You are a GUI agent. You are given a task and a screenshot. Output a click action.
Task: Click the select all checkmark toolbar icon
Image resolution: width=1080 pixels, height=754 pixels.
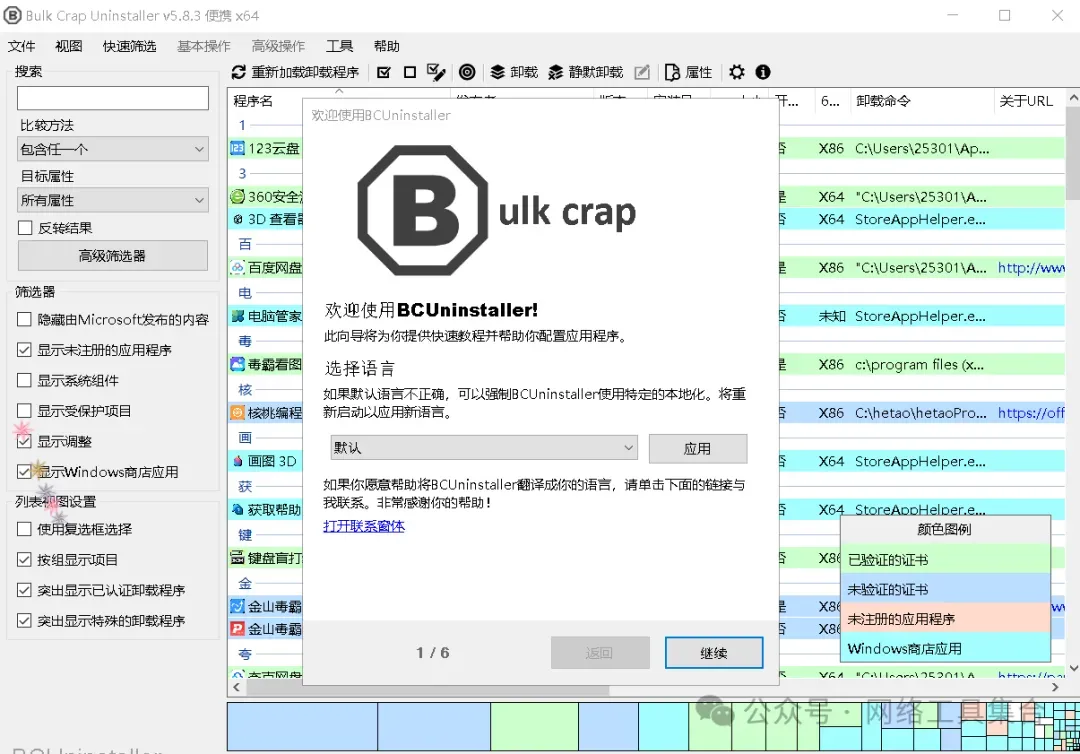tap(384, 72)
